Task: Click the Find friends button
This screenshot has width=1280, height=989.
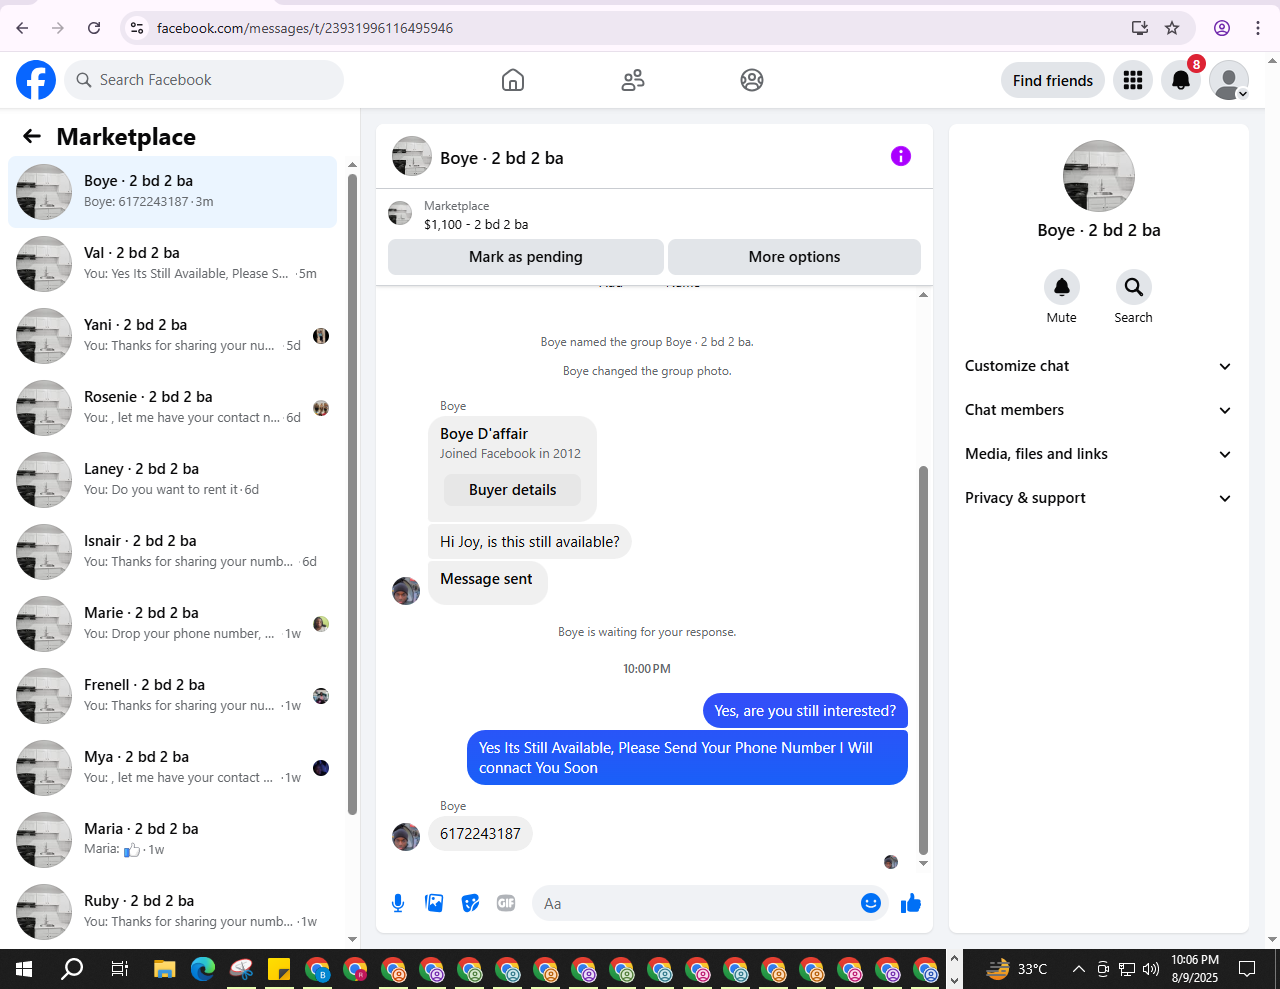Action: click(x=1053, y=80)
